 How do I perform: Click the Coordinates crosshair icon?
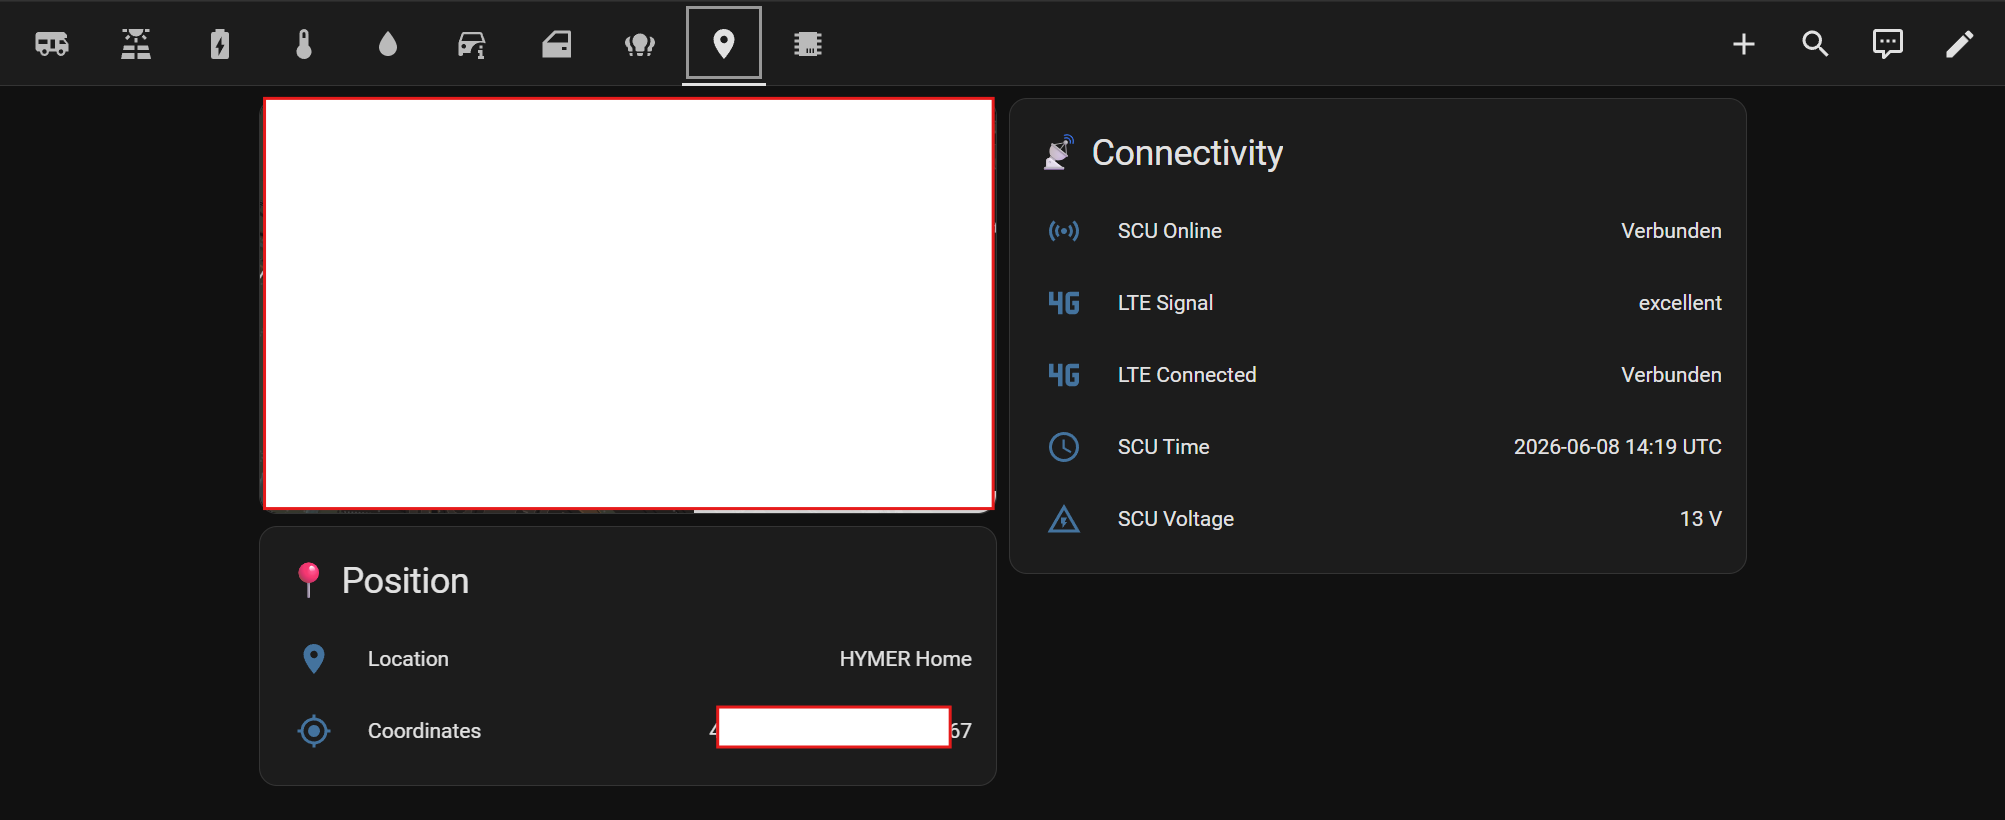314,731
